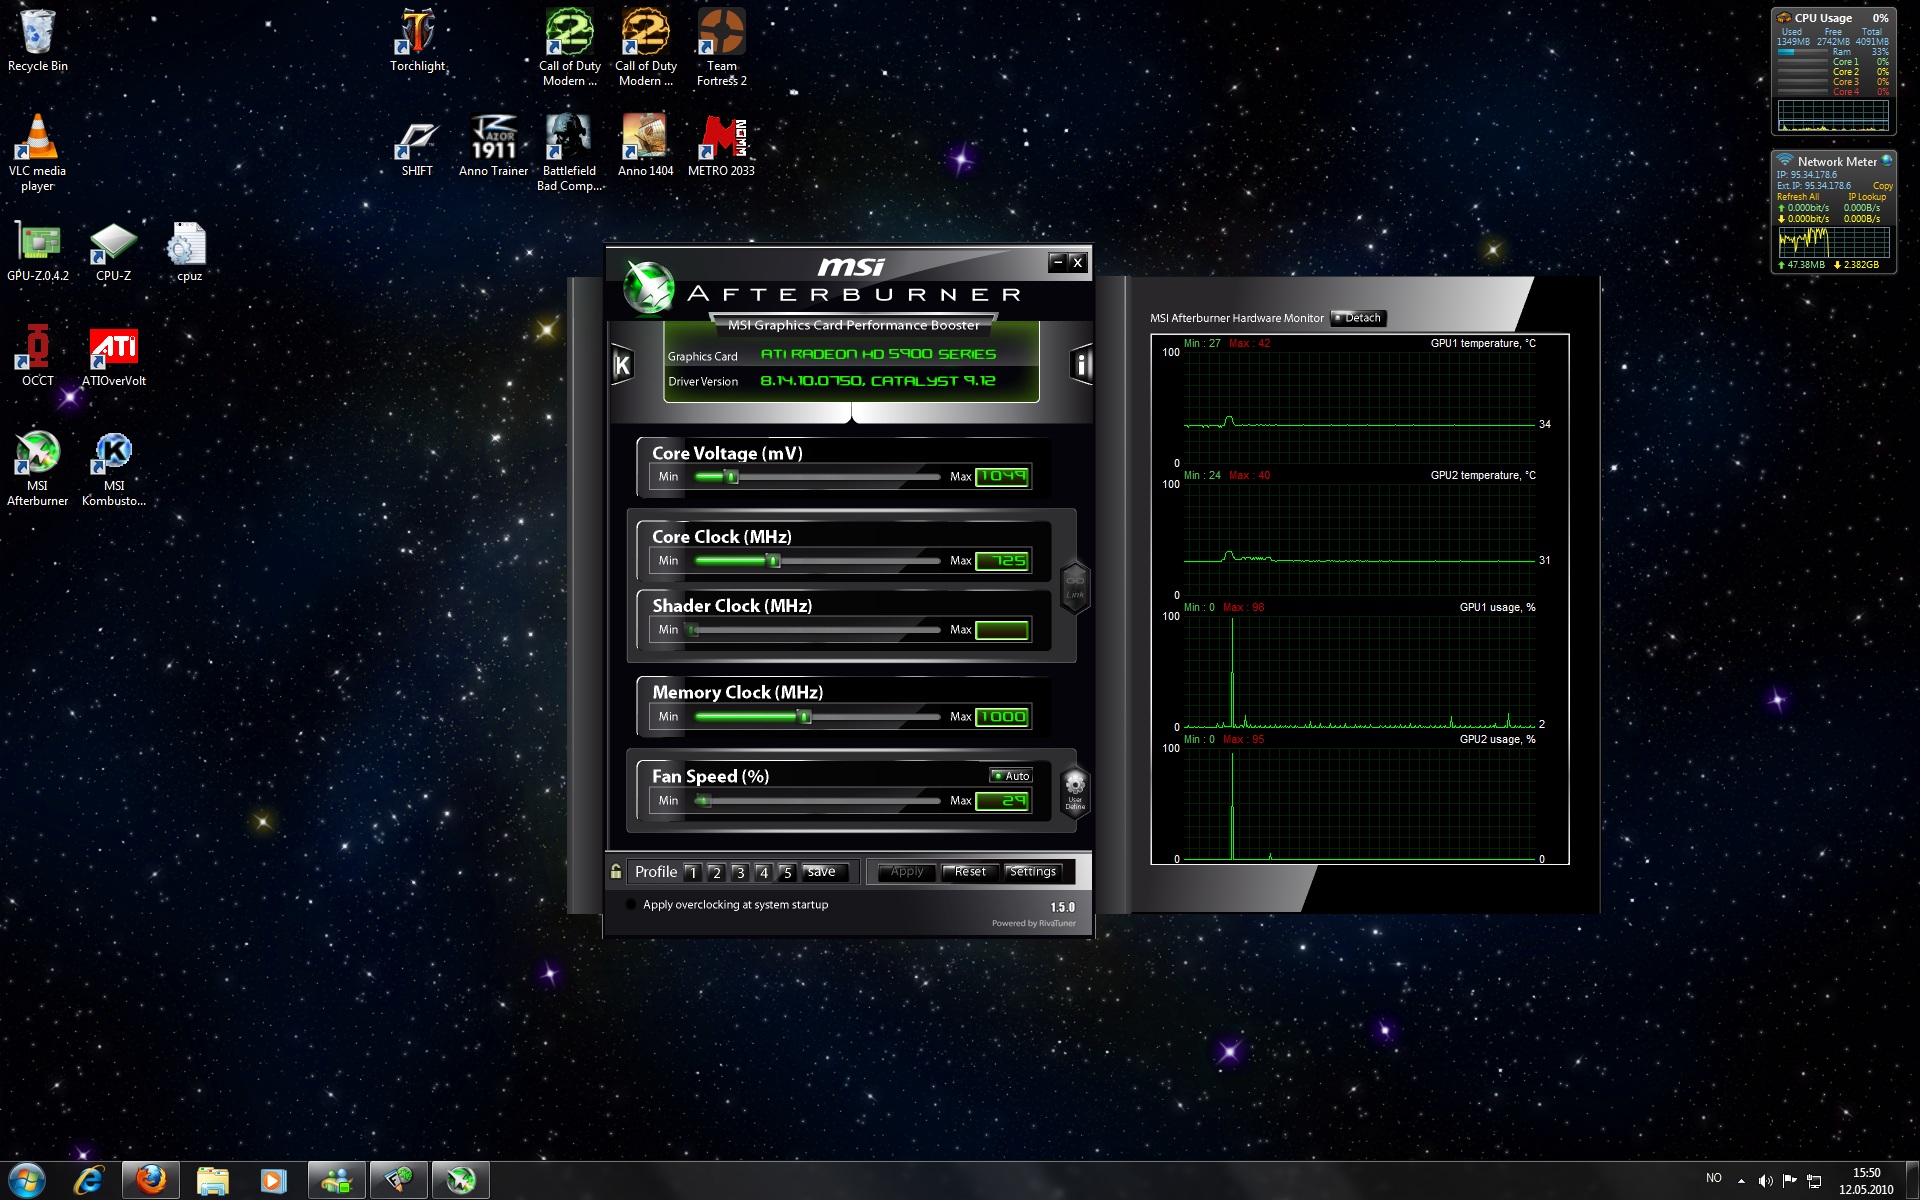Select the Team Fortress 2 desktop icon
Viewport: 1920px width, 1200px height.
(722, 47)
